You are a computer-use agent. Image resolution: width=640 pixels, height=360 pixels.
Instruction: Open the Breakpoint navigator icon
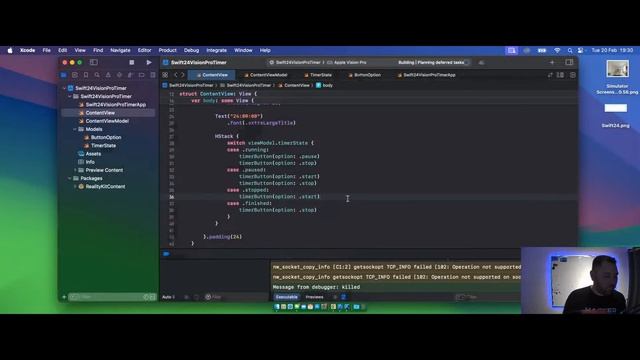pos(142,75)
